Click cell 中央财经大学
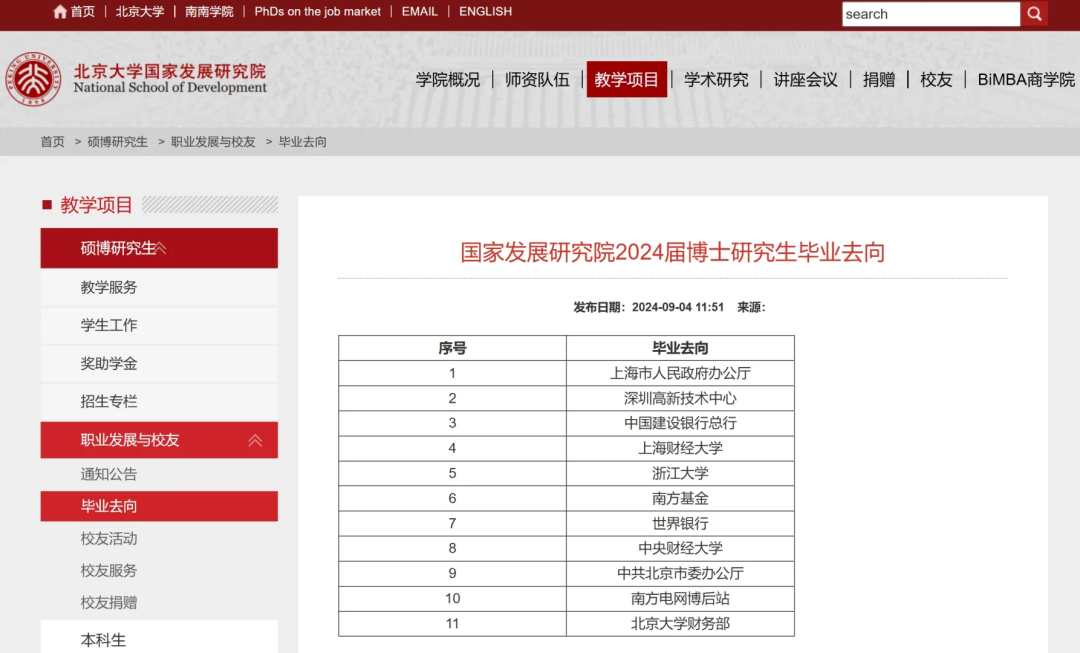This screenshot has width=1080, height=653. tap(681, 548)
